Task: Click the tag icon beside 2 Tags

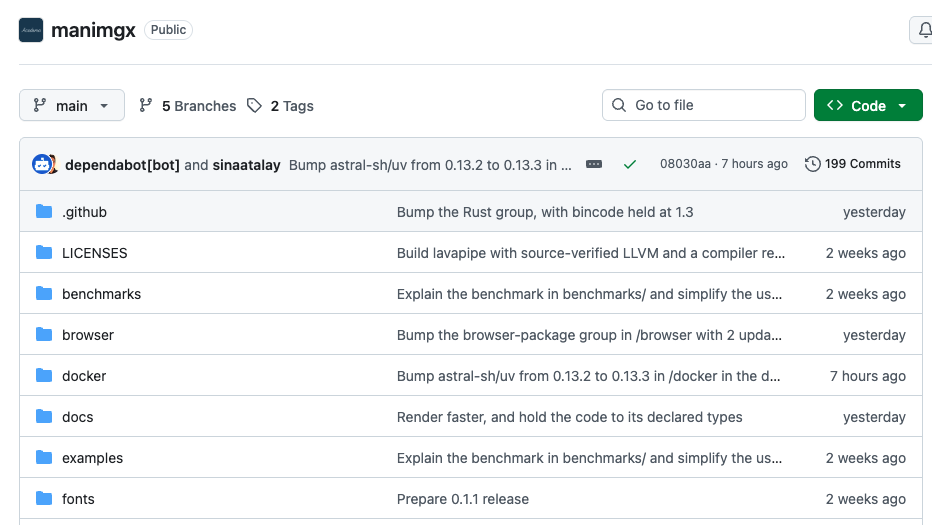Action: pyautogui.click(x=254, y=105)
